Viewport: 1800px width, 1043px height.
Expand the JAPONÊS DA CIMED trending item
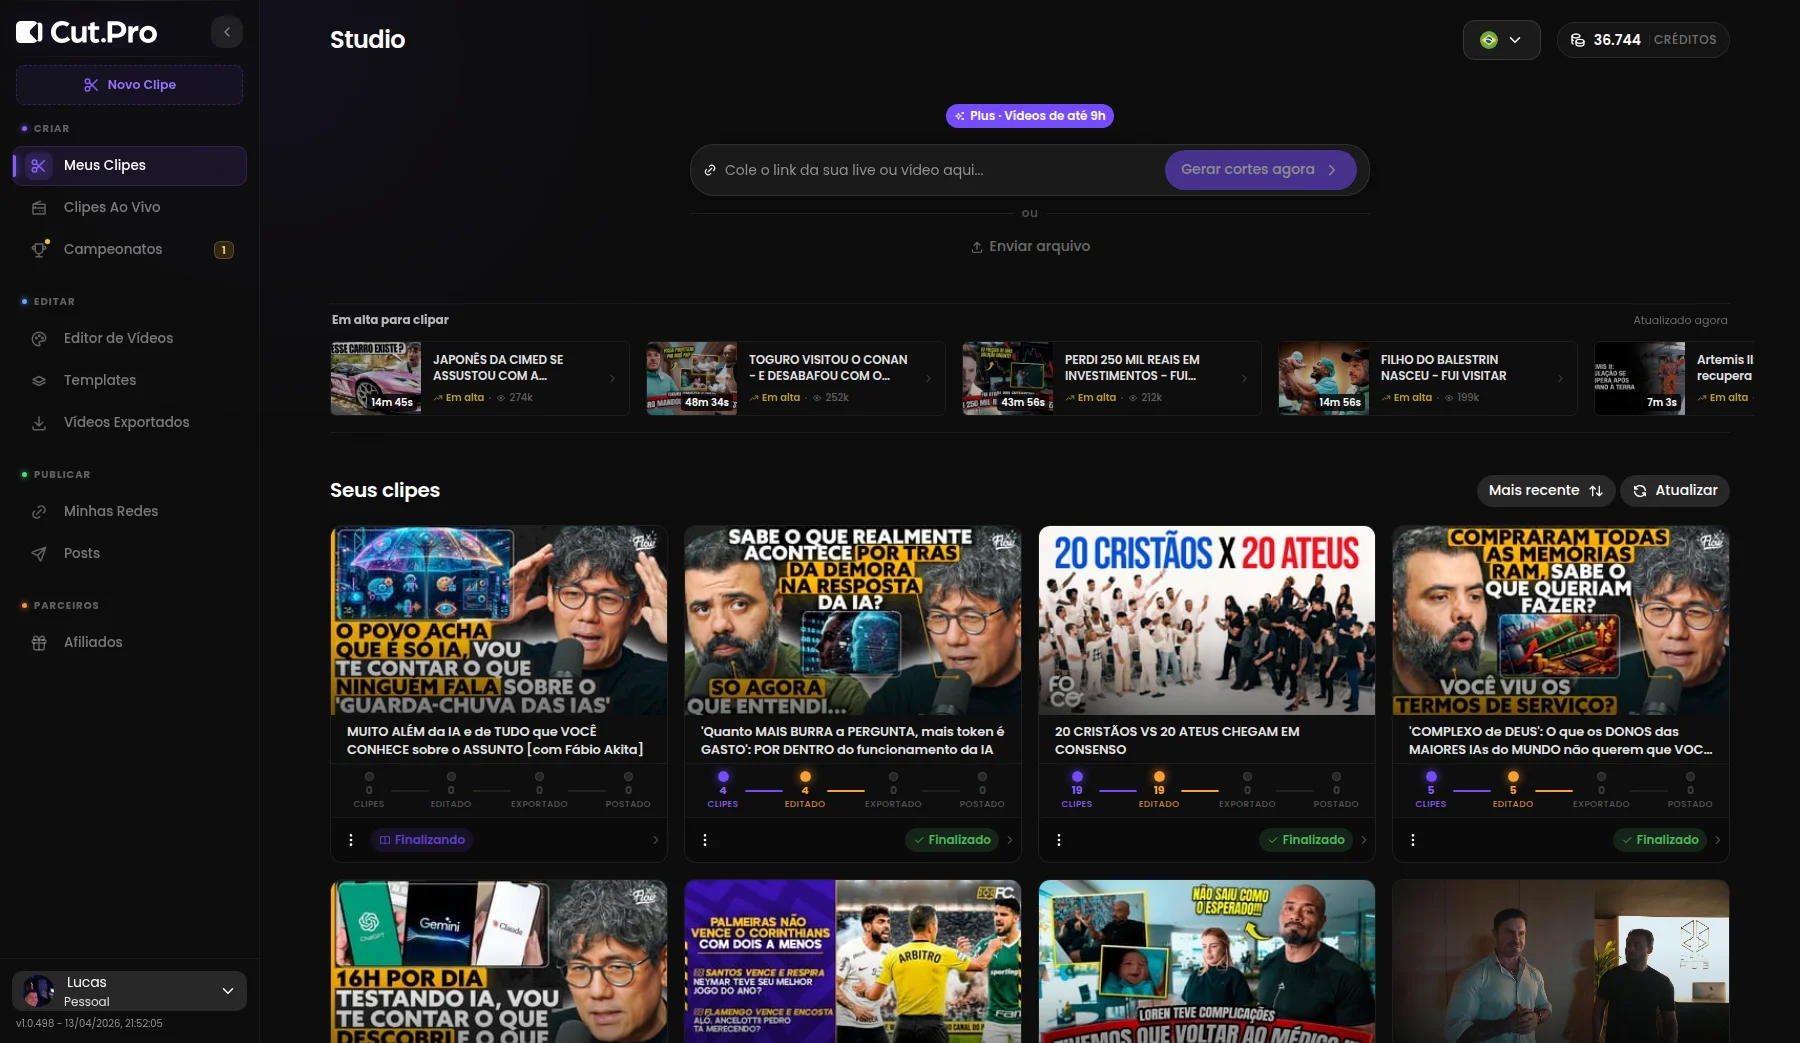(x=612, y=378)
